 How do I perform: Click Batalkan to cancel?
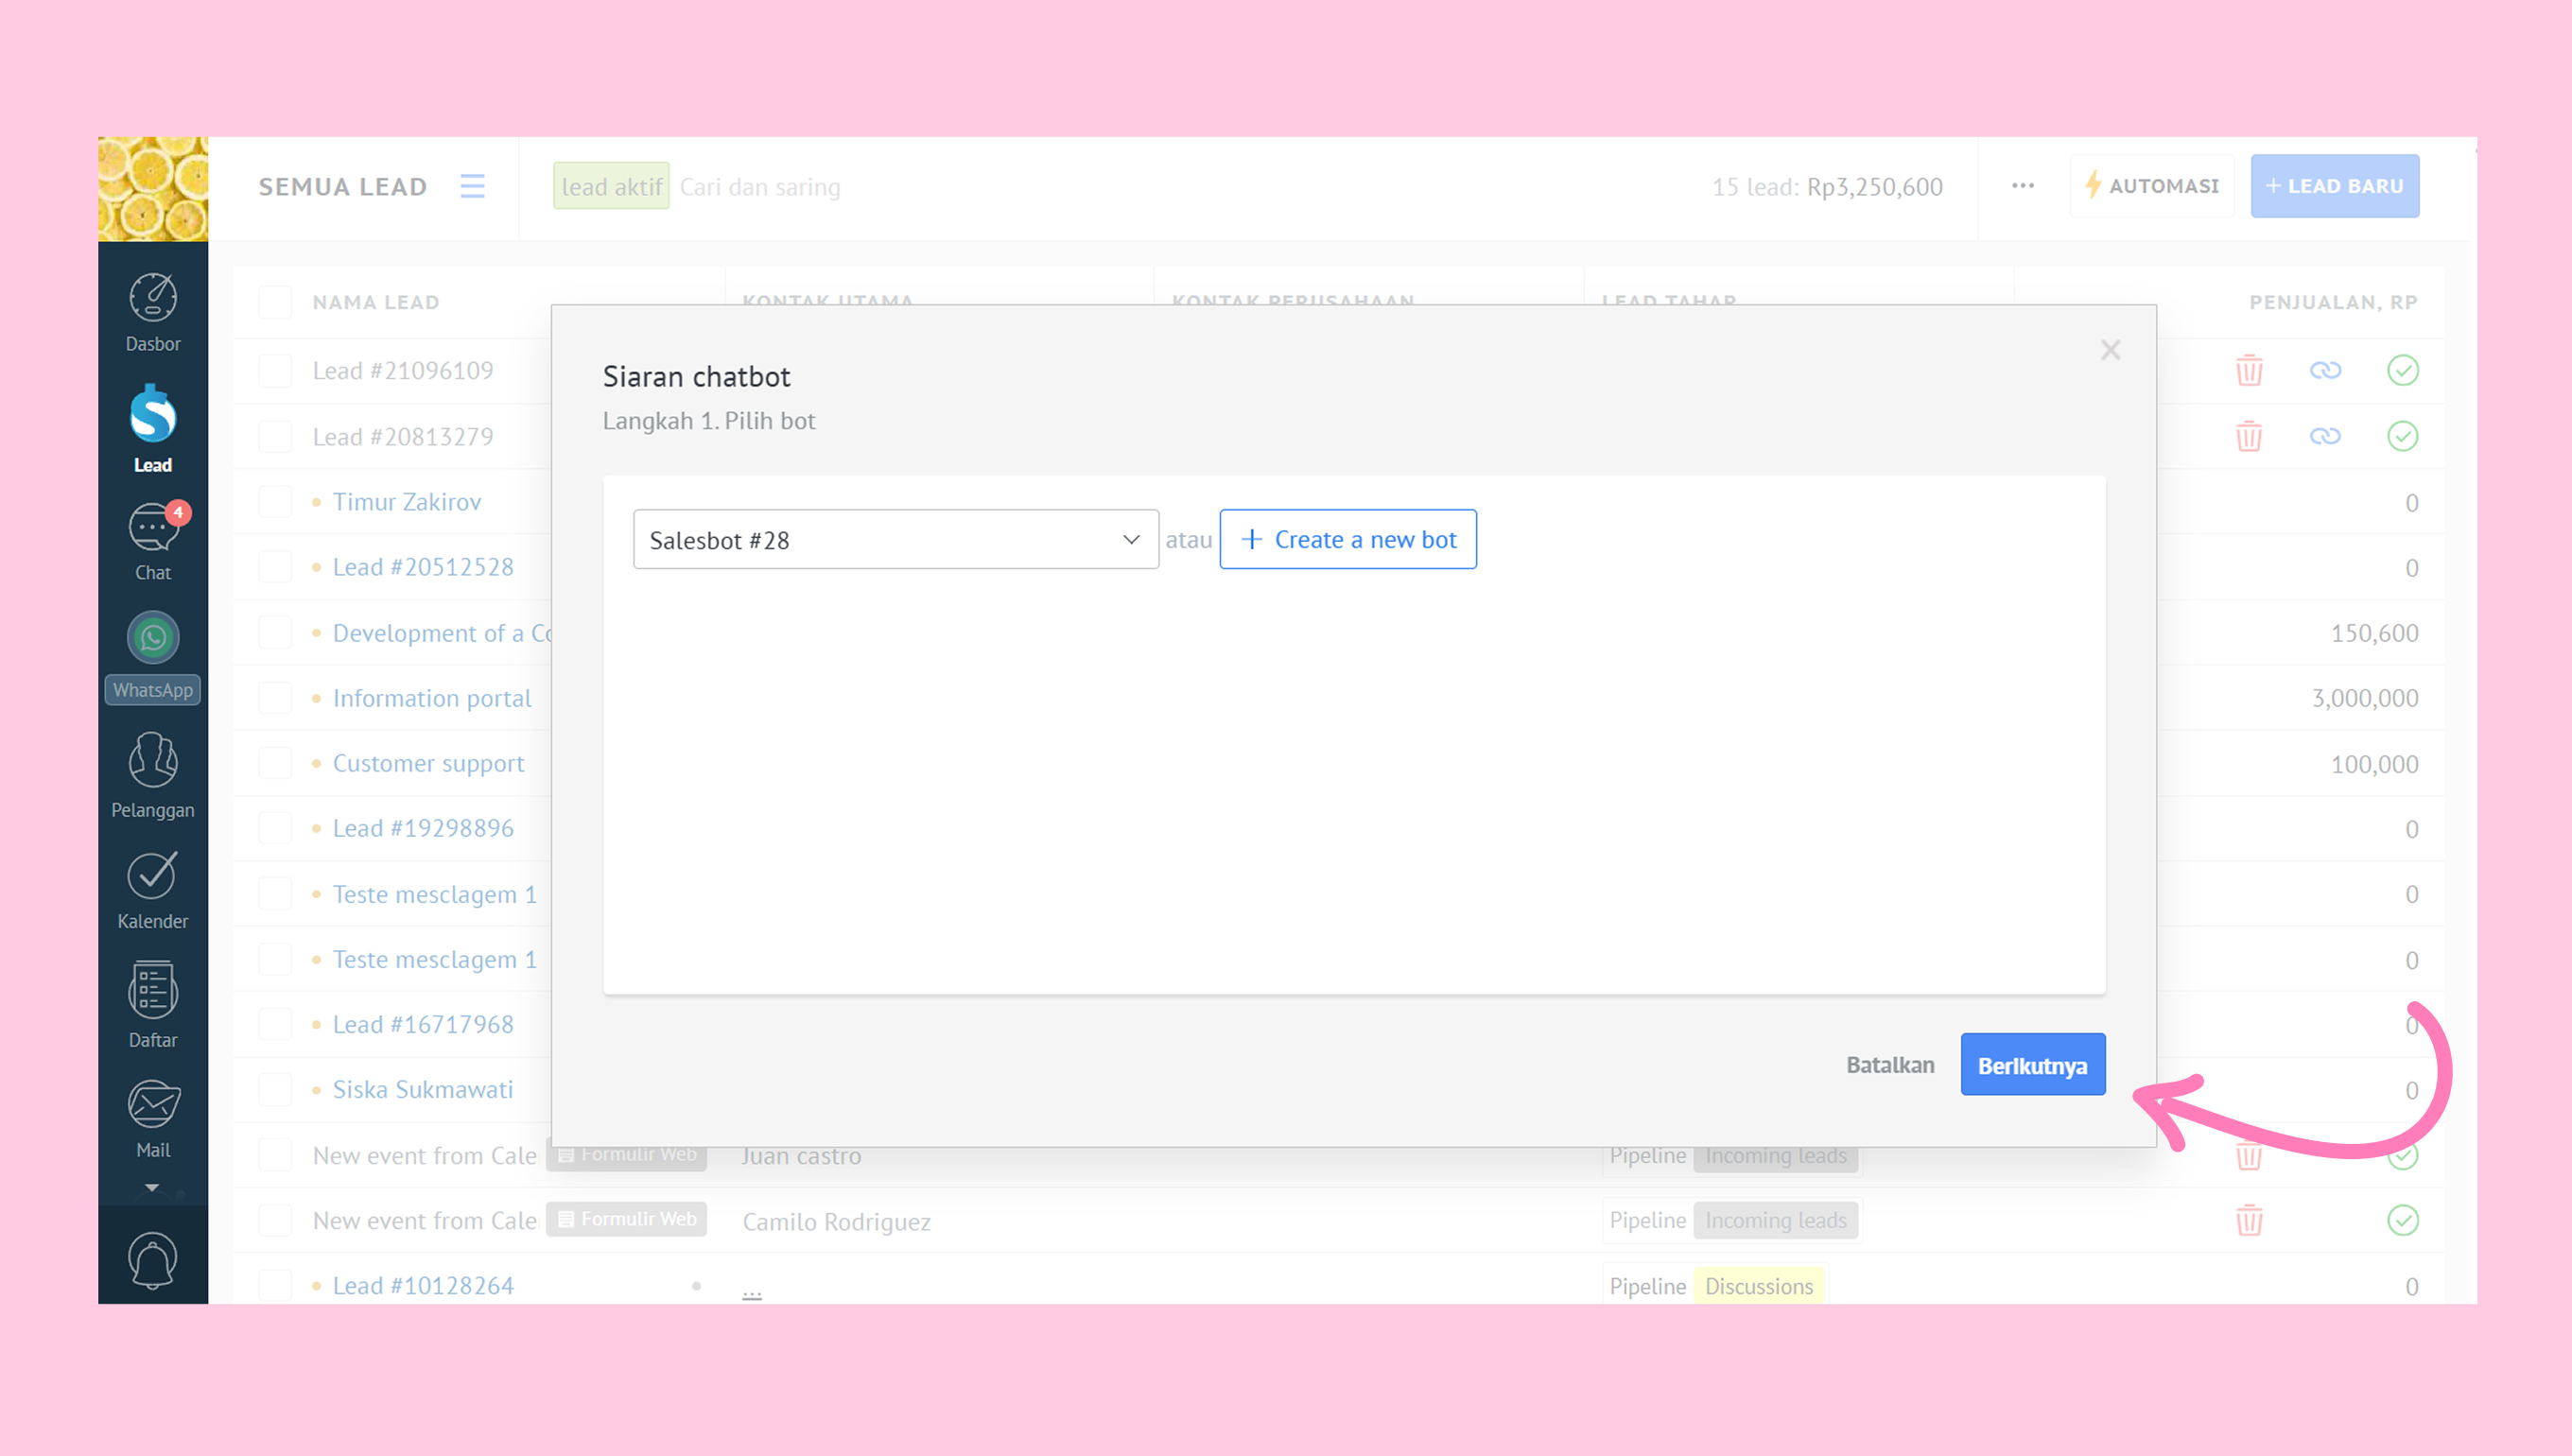(x=1889, y=1065)
